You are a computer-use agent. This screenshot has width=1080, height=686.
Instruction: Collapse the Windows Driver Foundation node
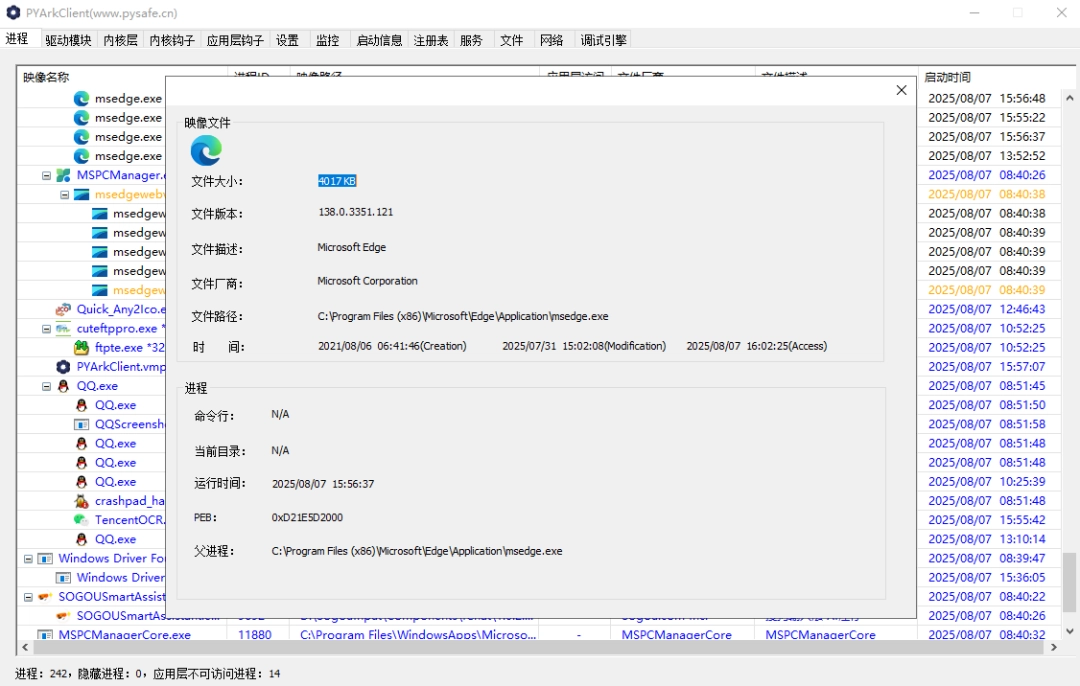[x=28, y=559]
